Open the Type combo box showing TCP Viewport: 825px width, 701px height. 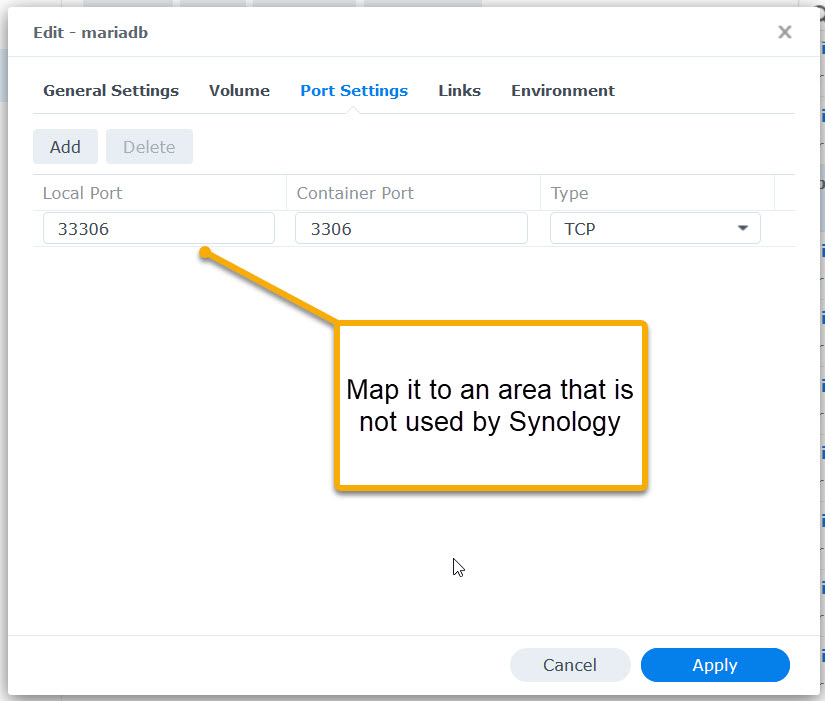coord(655,228)
